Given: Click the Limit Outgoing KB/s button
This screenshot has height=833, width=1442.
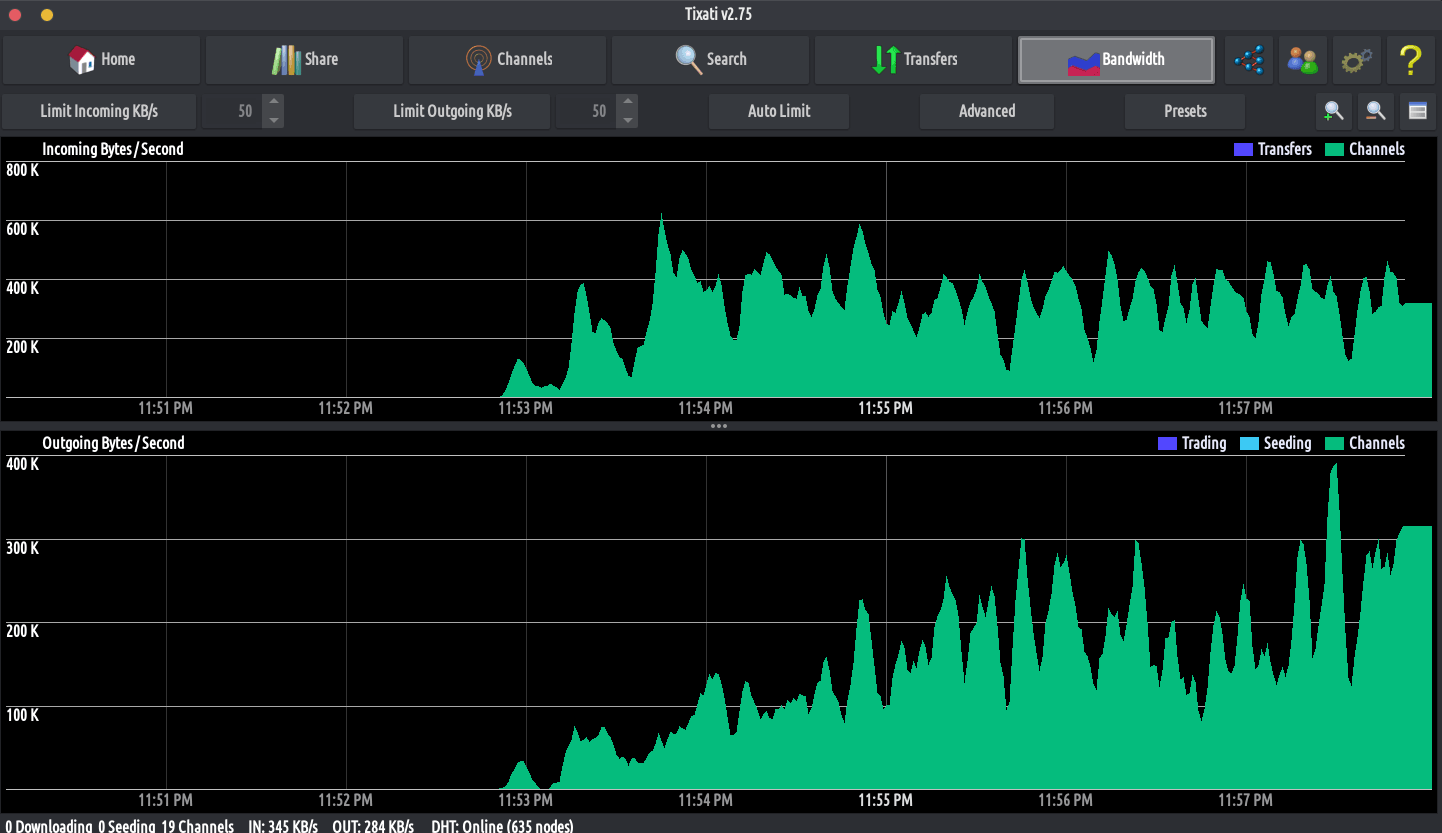Looking at the screenshot, I should [x=452, y=111].
